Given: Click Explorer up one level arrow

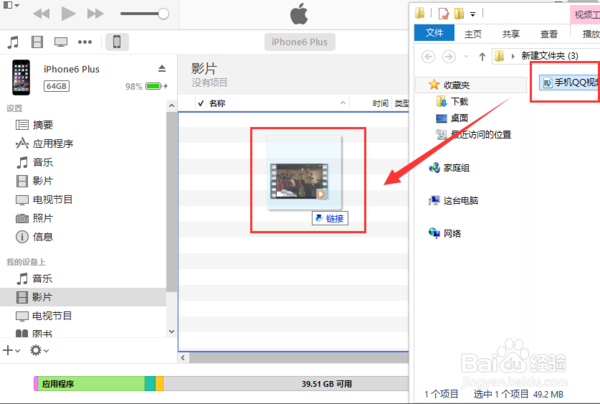Looking at the screenshot, I should [x=482, y=57].
